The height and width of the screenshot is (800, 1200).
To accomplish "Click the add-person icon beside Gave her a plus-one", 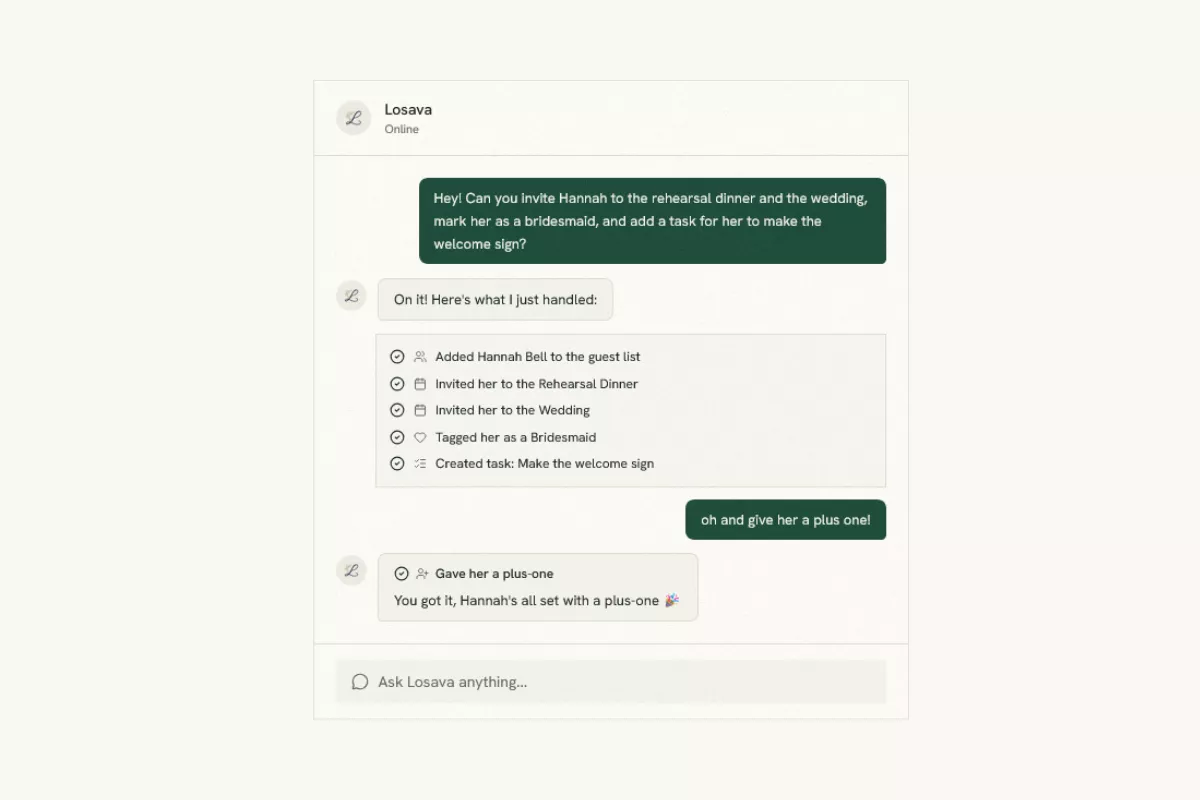I will [422, 574].
